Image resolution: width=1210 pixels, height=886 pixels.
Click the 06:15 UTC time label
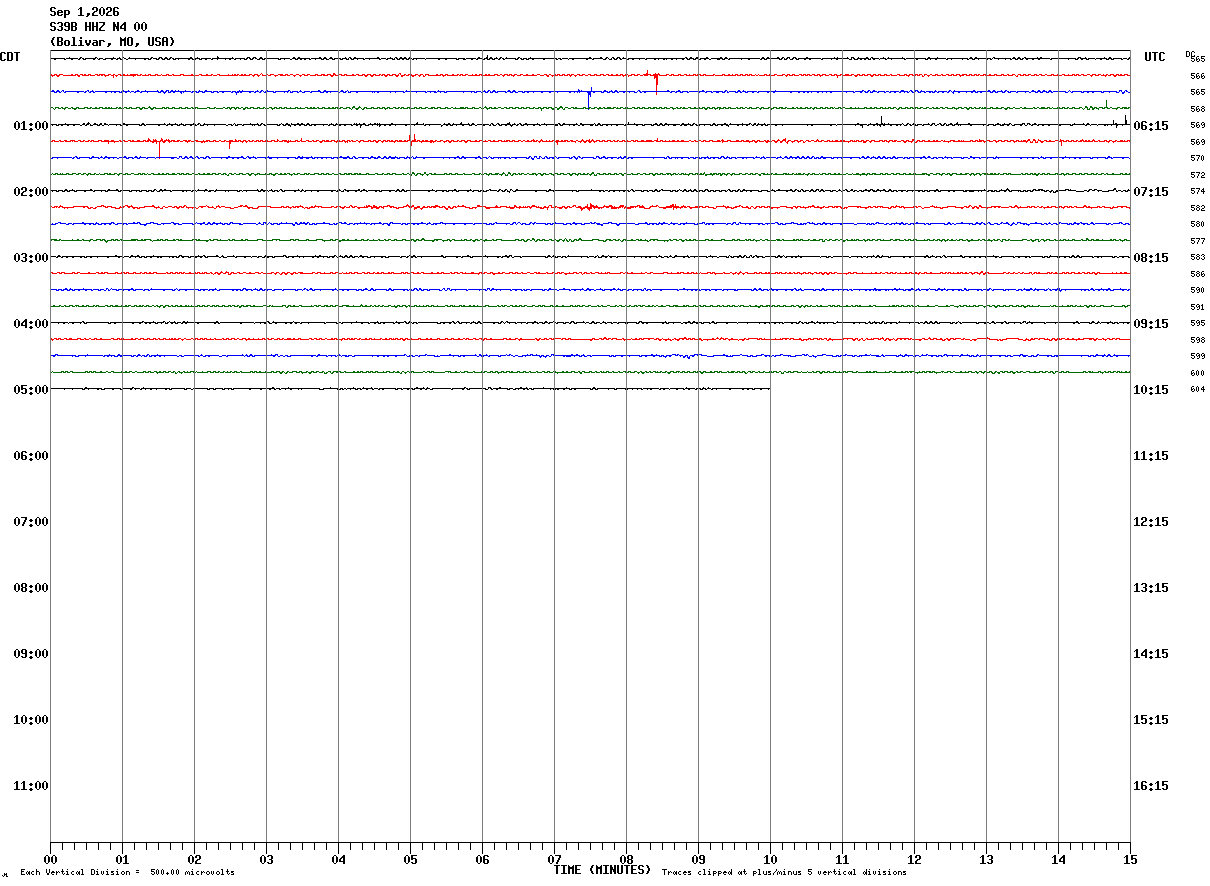pyautogui.click(x=1151, y=126)
